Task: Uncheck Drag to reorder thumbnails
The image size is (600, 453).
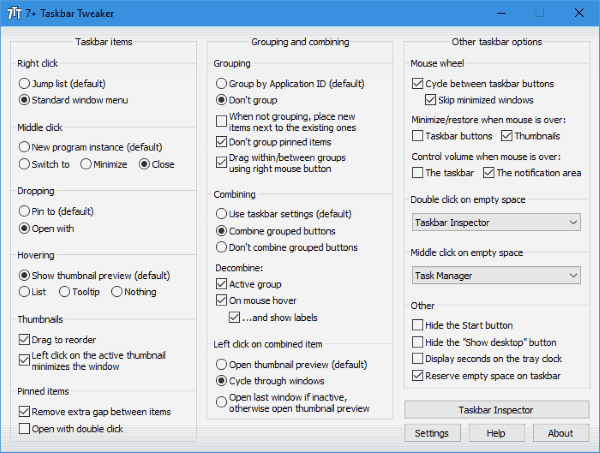Action: (25, 340)
